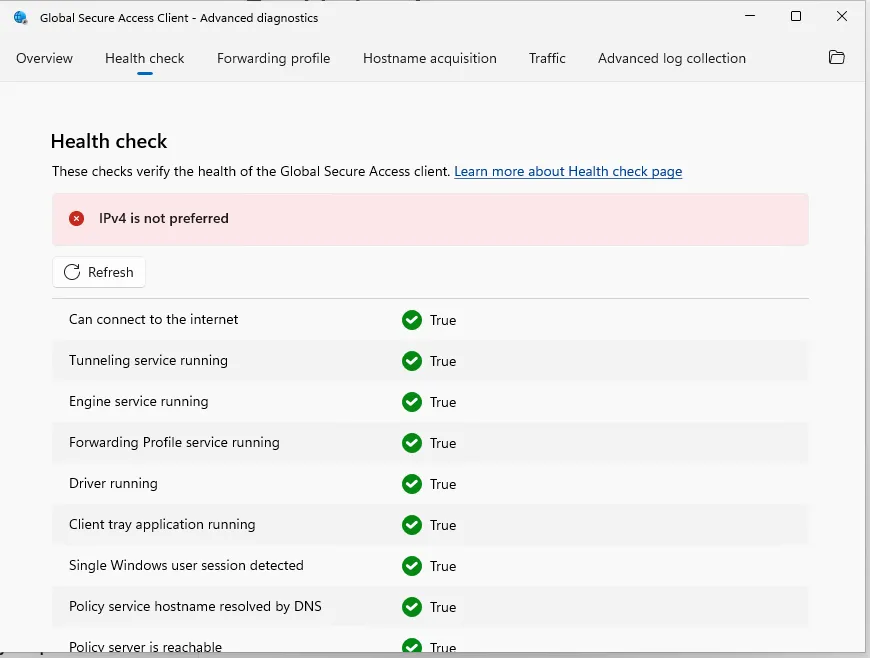Click True value for Can connect to internet
The width and height of the screenshot is (870, 658).
(443, 321)
